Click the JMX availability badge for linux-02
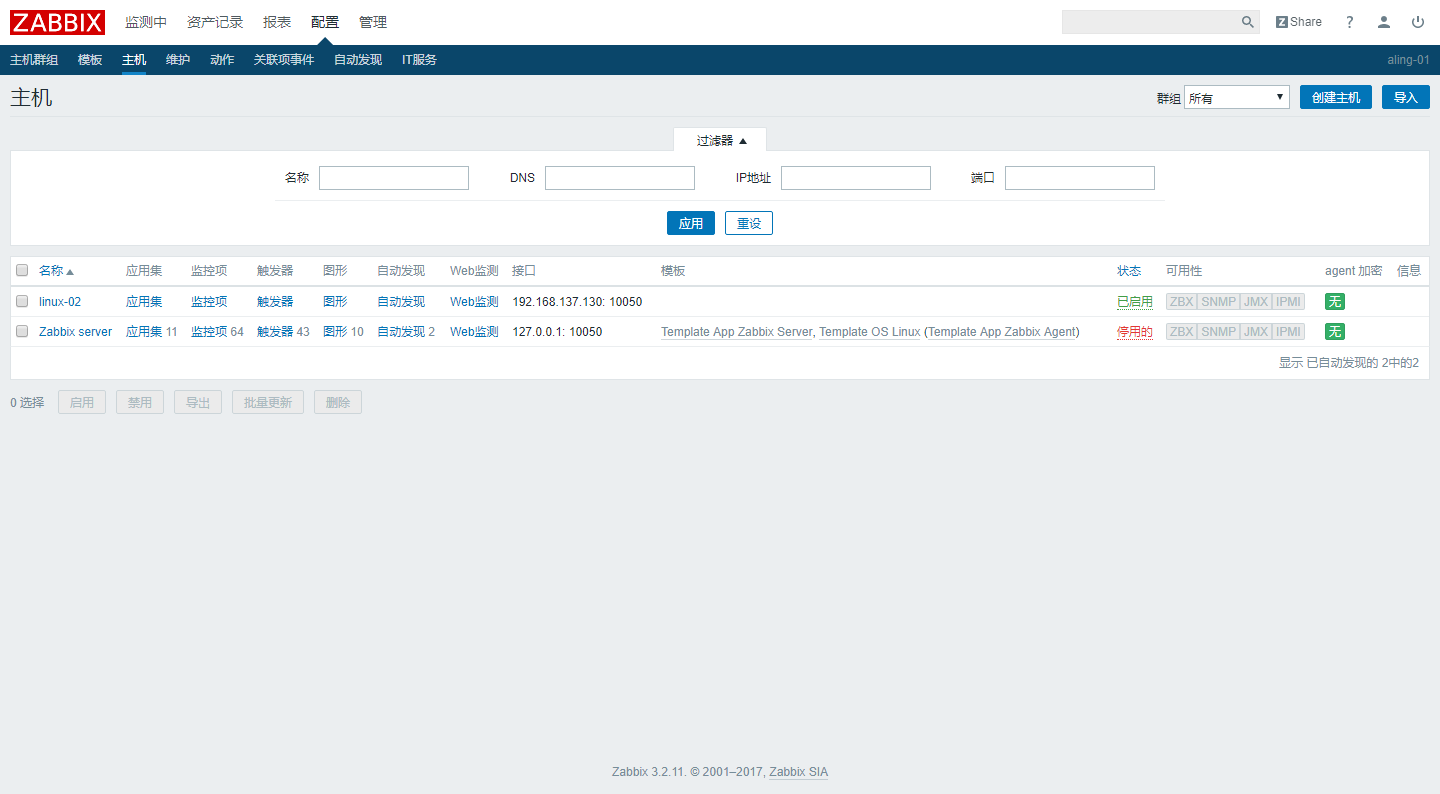1440x794 pixels. point(1255,301)
